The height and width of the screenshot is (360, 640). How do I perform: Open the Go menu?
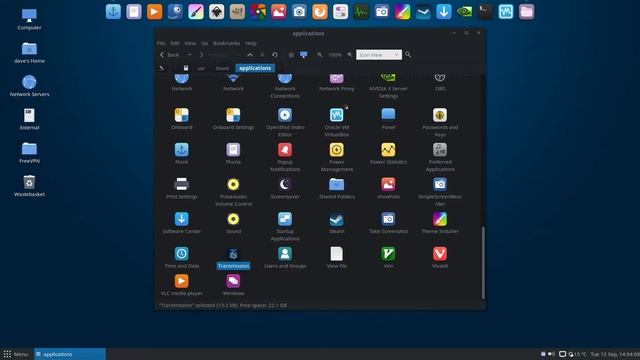[204, 43]
